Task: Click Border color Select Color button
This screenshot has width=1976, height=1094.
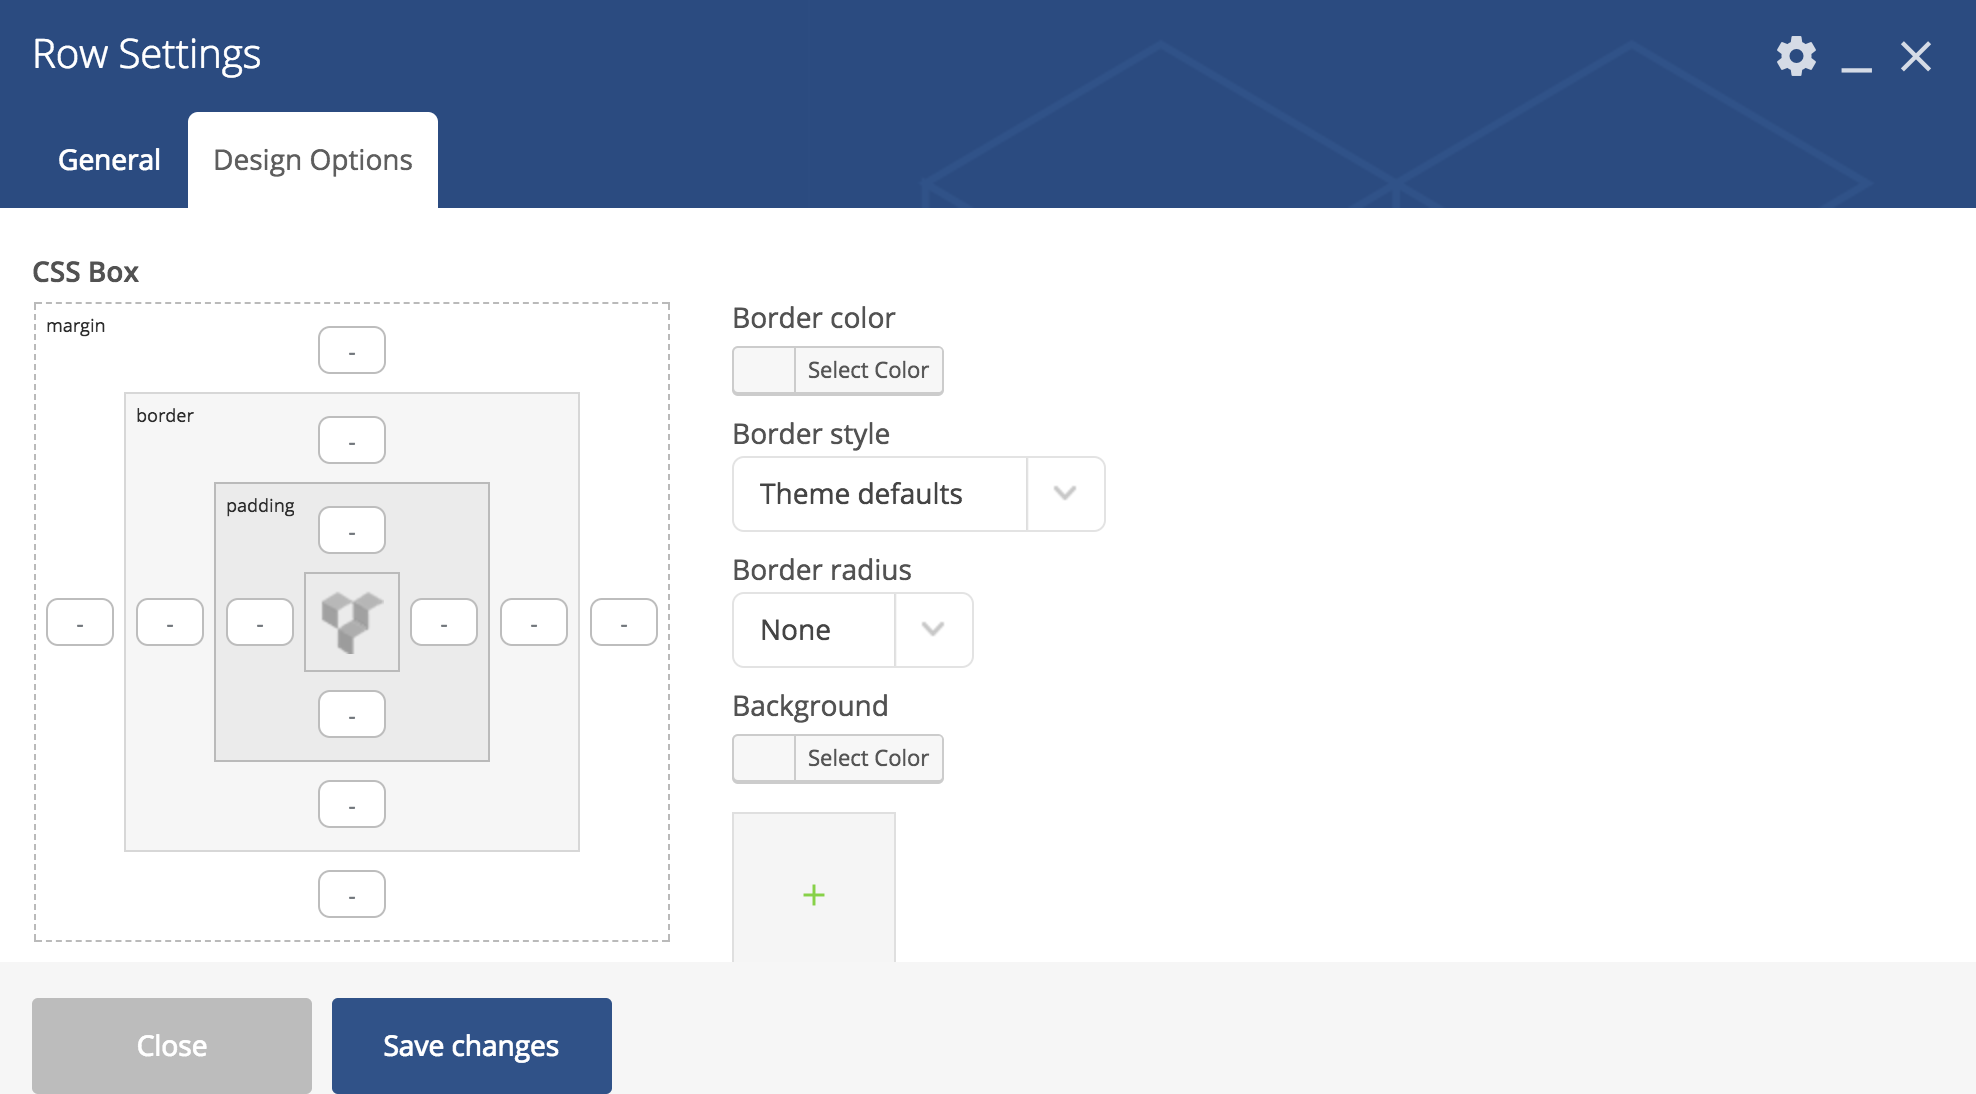Action: click(x=868, y=370)
